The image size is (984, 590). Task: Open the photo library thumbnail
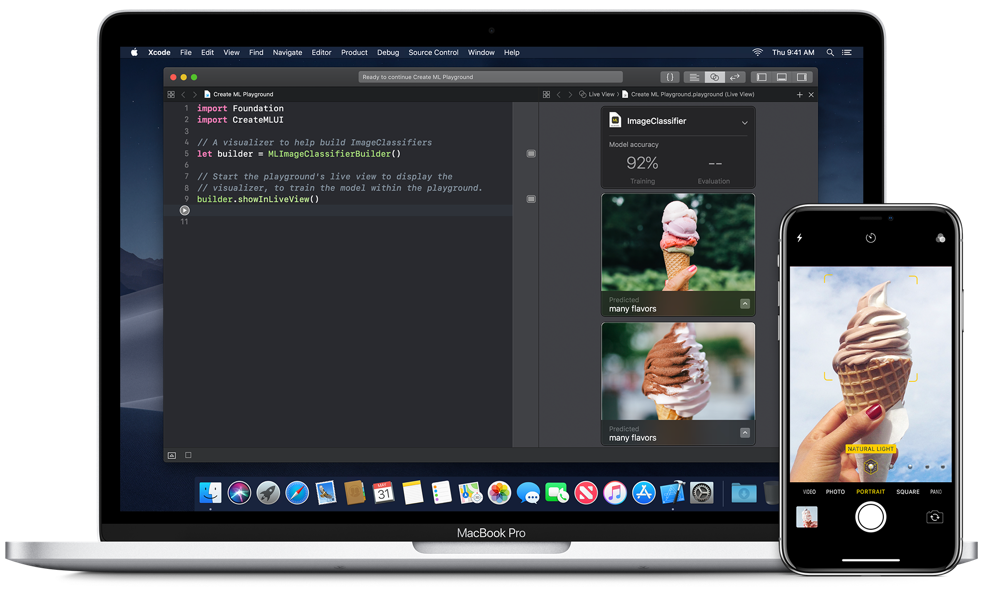[x=807, y=517]
